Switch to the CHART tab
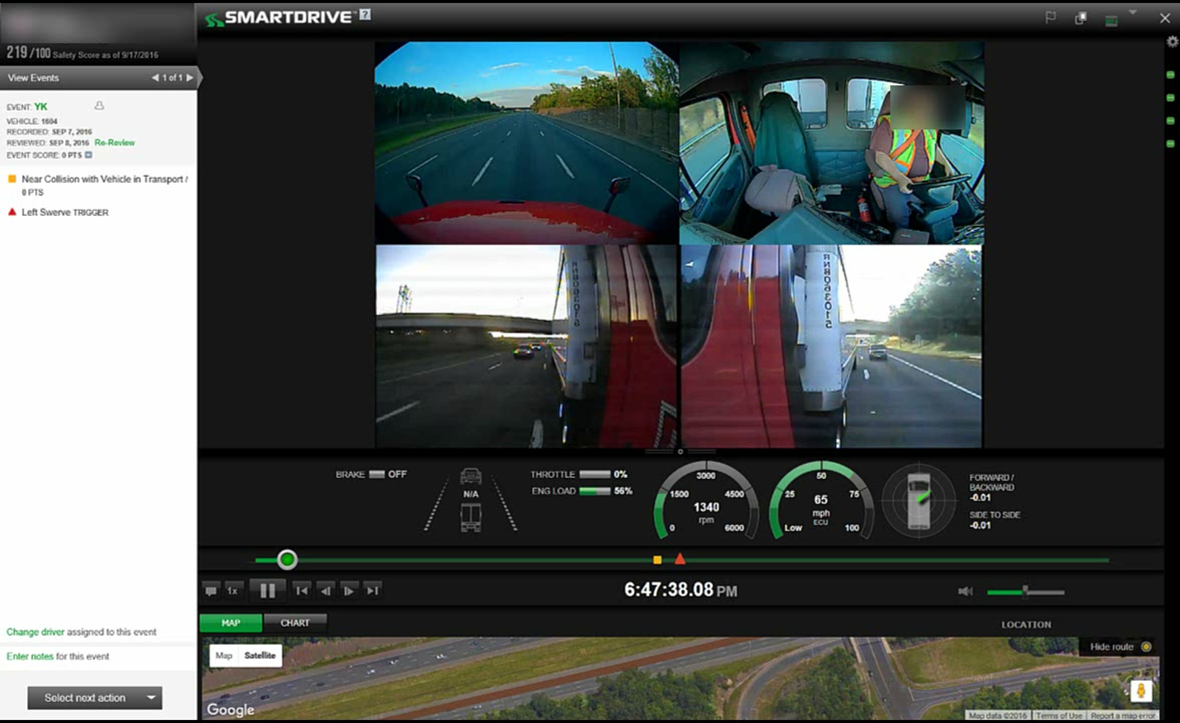Viewport: 1180px width, 723px height. pos(296,622)
